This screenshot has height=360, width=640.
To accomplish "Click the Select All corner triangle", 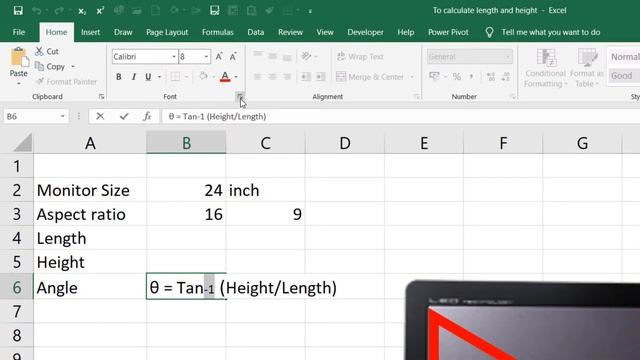I will point(22,143).
